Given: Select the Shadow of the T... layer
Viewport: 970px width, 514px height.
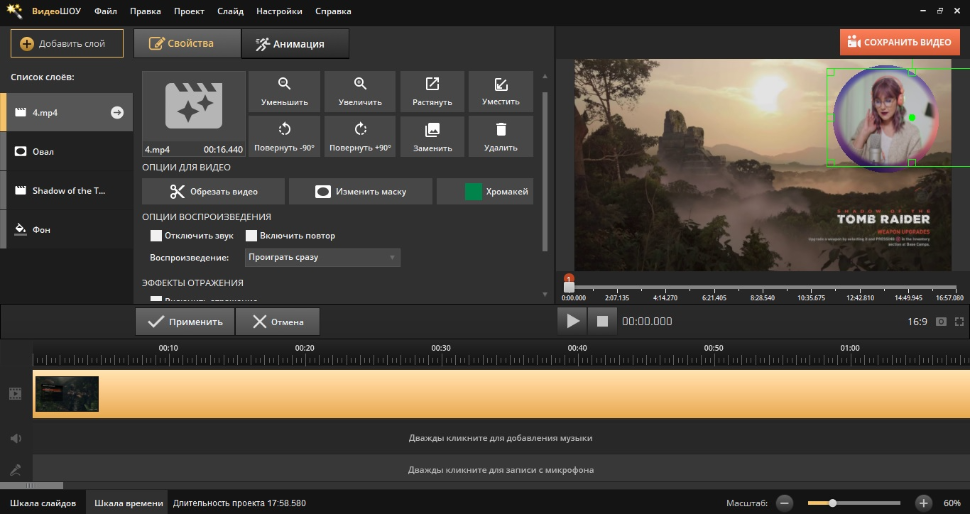Looking at the screenshot, I should [x=67, y=191].
